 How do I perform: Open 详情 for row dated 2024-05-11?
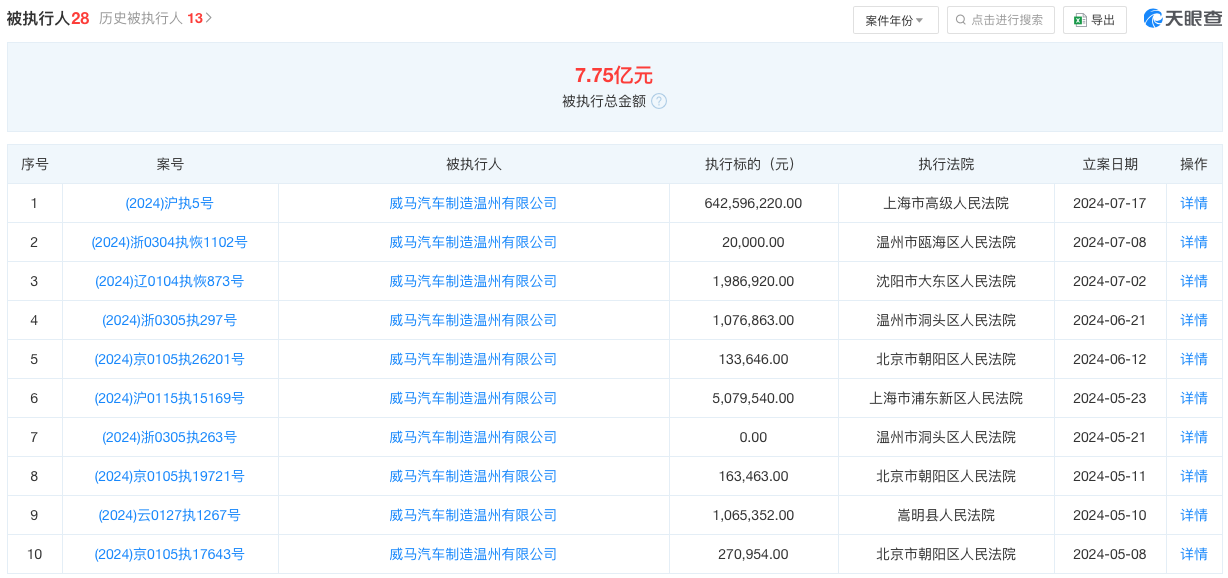click(x=1194, y=476)
